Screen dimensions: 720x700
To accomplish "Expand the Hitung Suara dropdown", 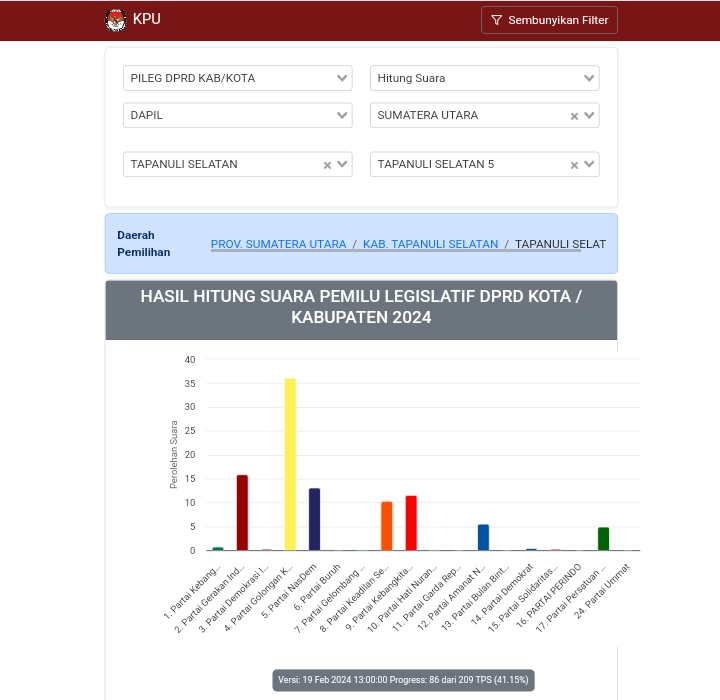I will (x=484, y=78).
